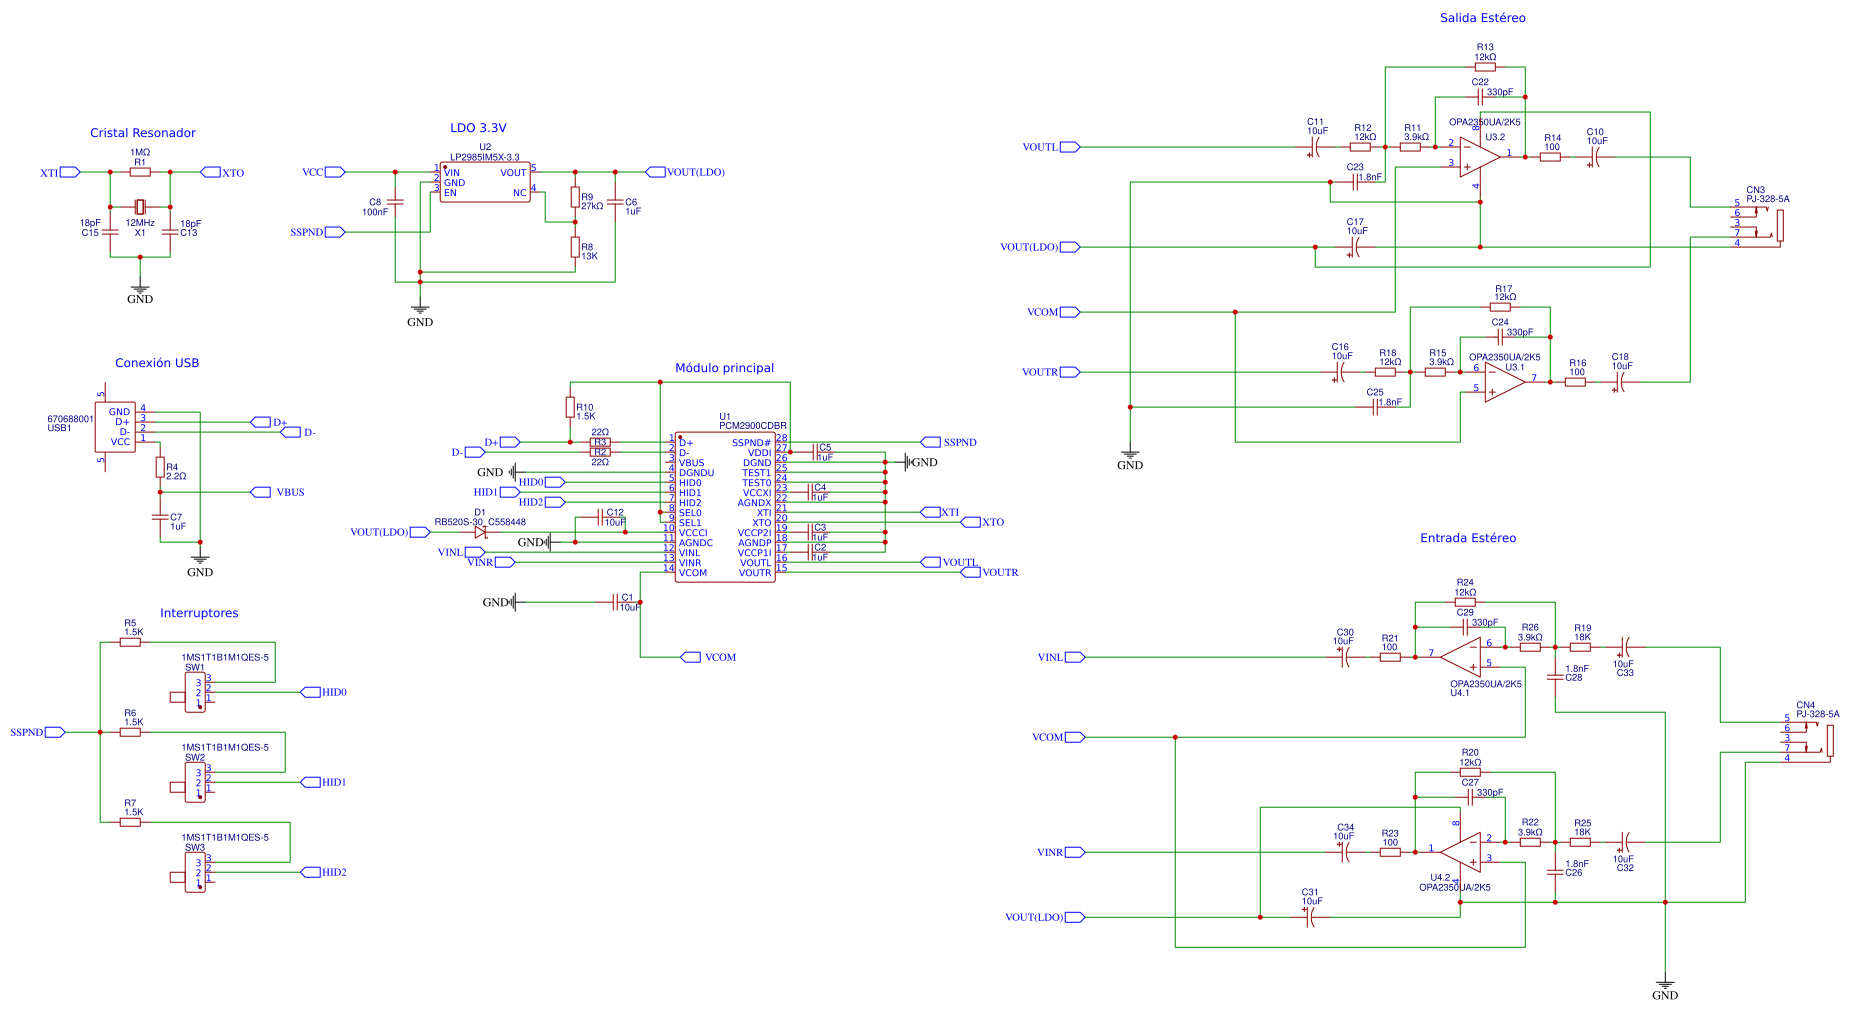Image resolution: width=1851 pixels, height=1012 pixels.
Task: Select the U1 PCM2900CDBR chip symbol
Action: click(725, 507)
